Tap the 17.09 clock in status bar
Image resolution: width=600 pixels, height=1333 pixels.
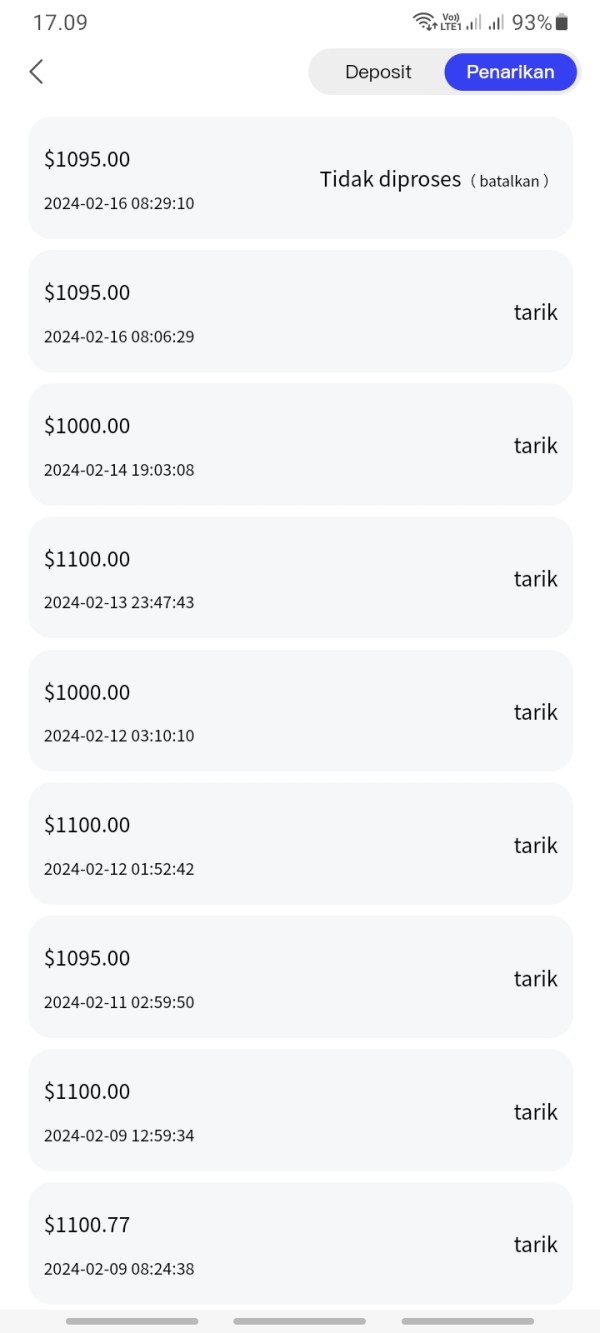coord(60,22)
